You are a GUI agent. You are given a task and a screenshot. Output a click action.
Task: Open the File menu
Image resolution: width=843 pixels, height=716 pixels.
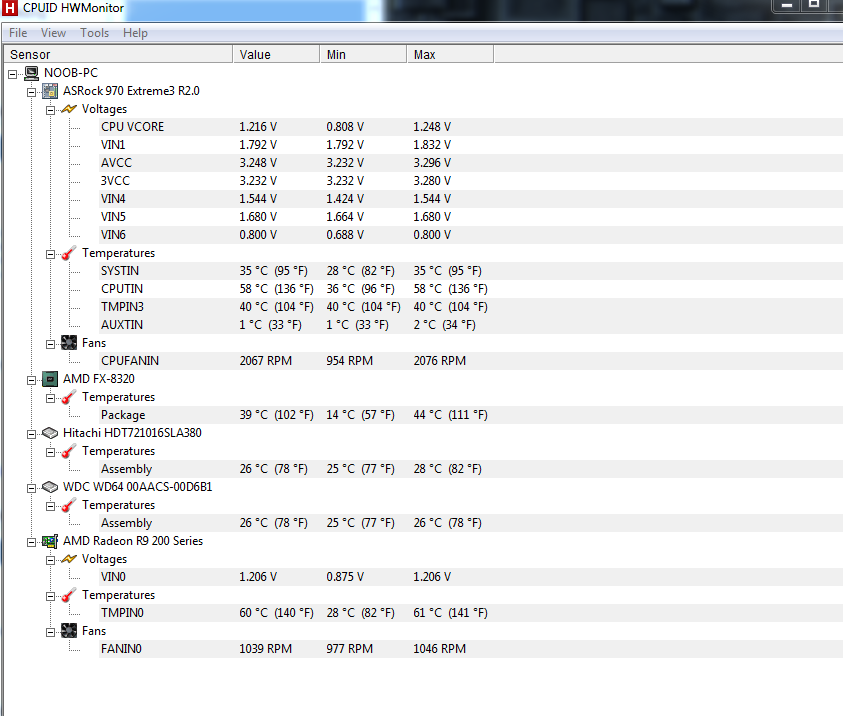[18, 33]
